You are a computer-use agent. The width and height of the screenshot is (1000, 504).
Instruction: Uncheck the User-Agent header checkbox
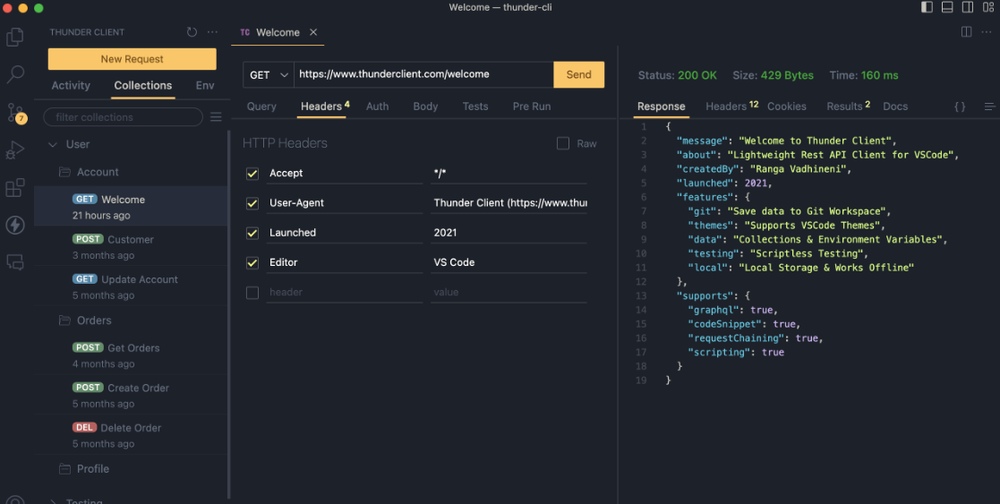(x=253, y=203)
